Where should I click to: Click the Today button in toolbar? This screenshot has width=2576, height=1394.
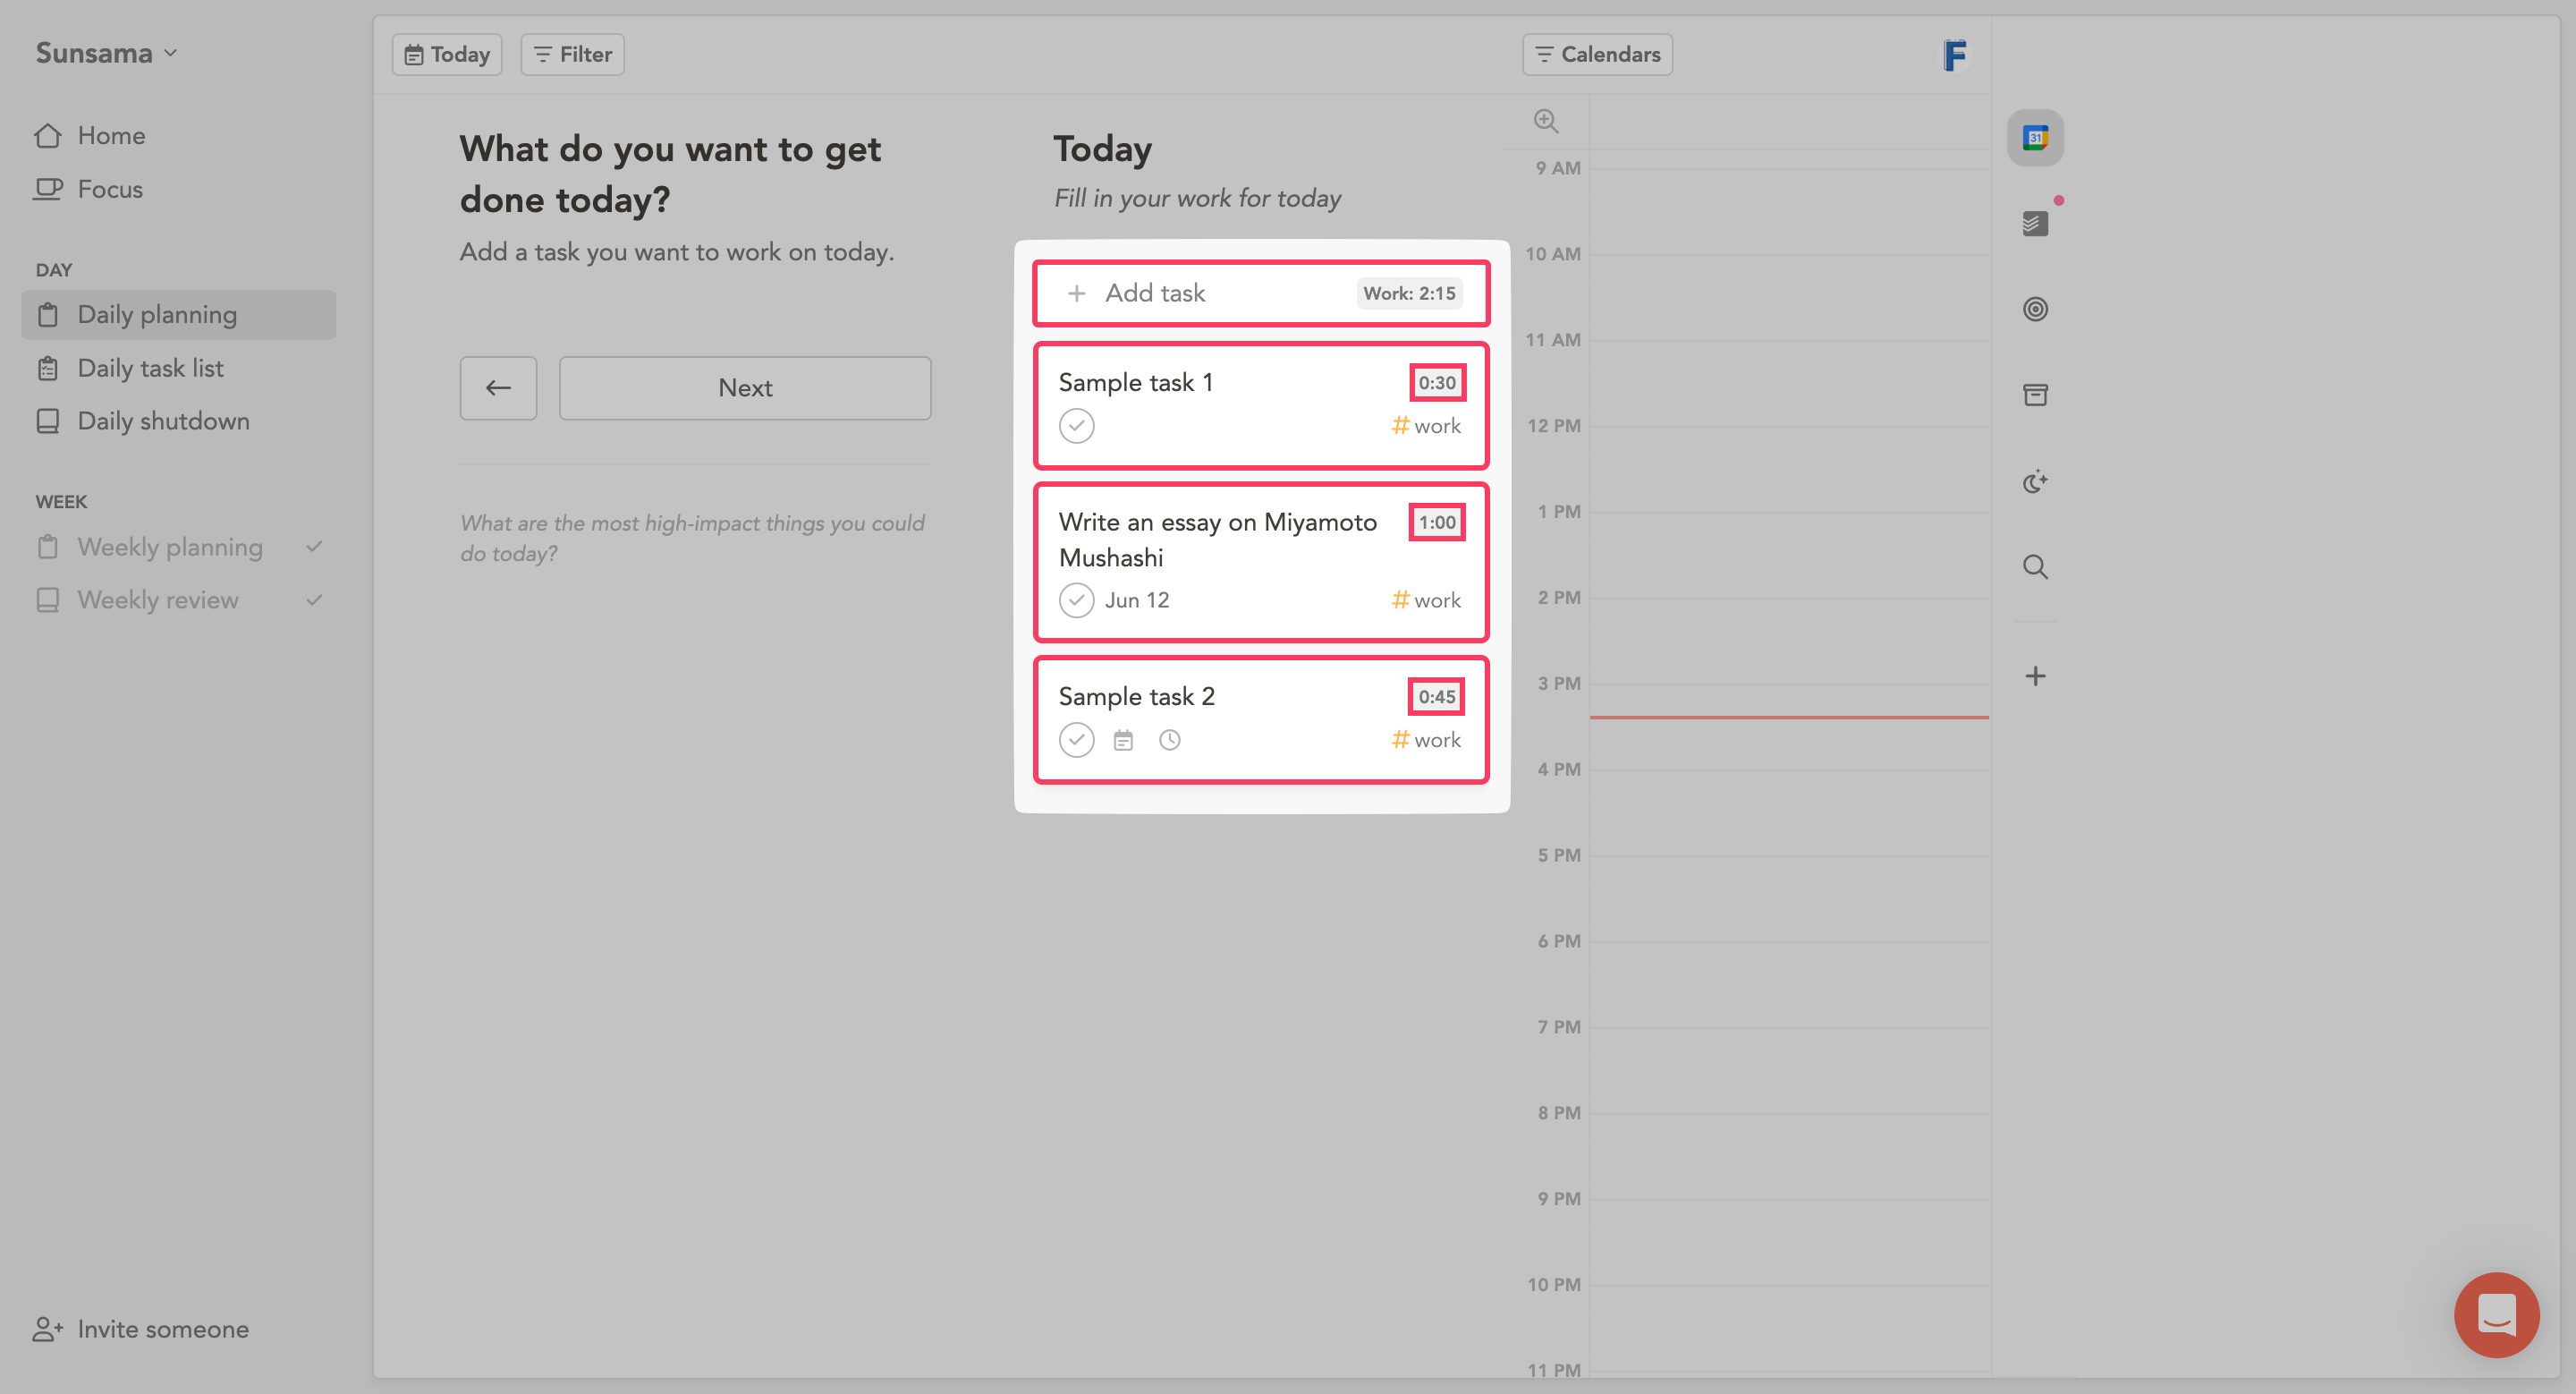(447, 54)
